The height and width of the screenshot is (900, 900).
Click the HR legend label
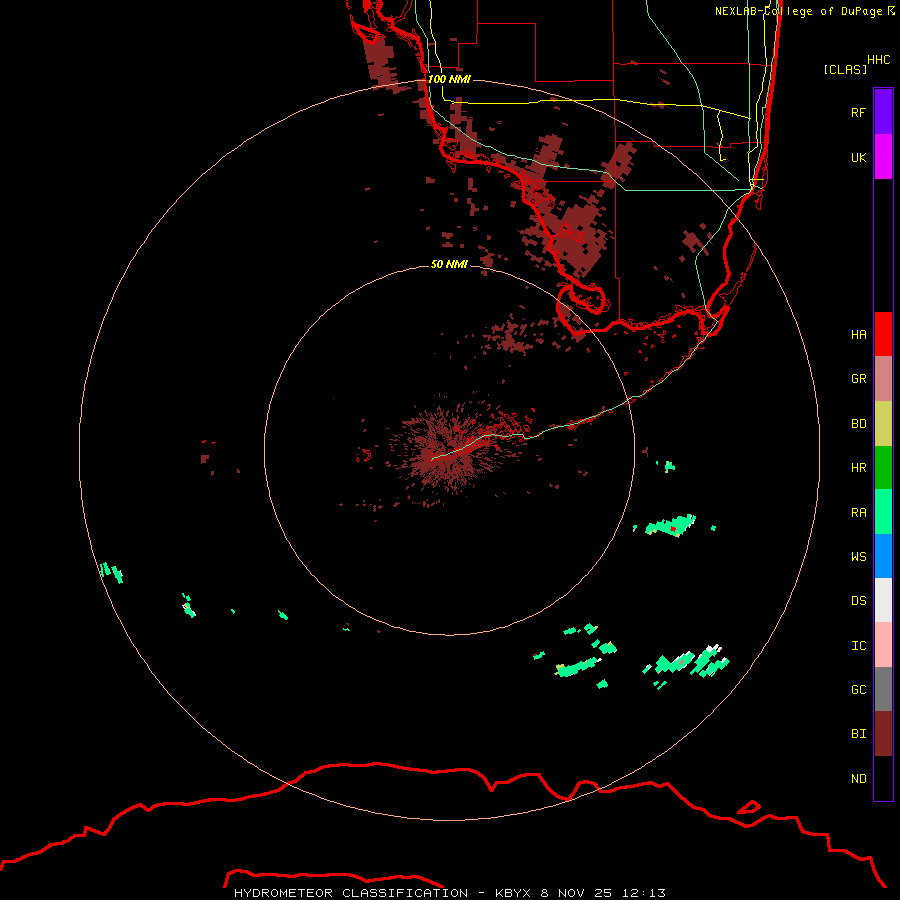click(858, 468)
